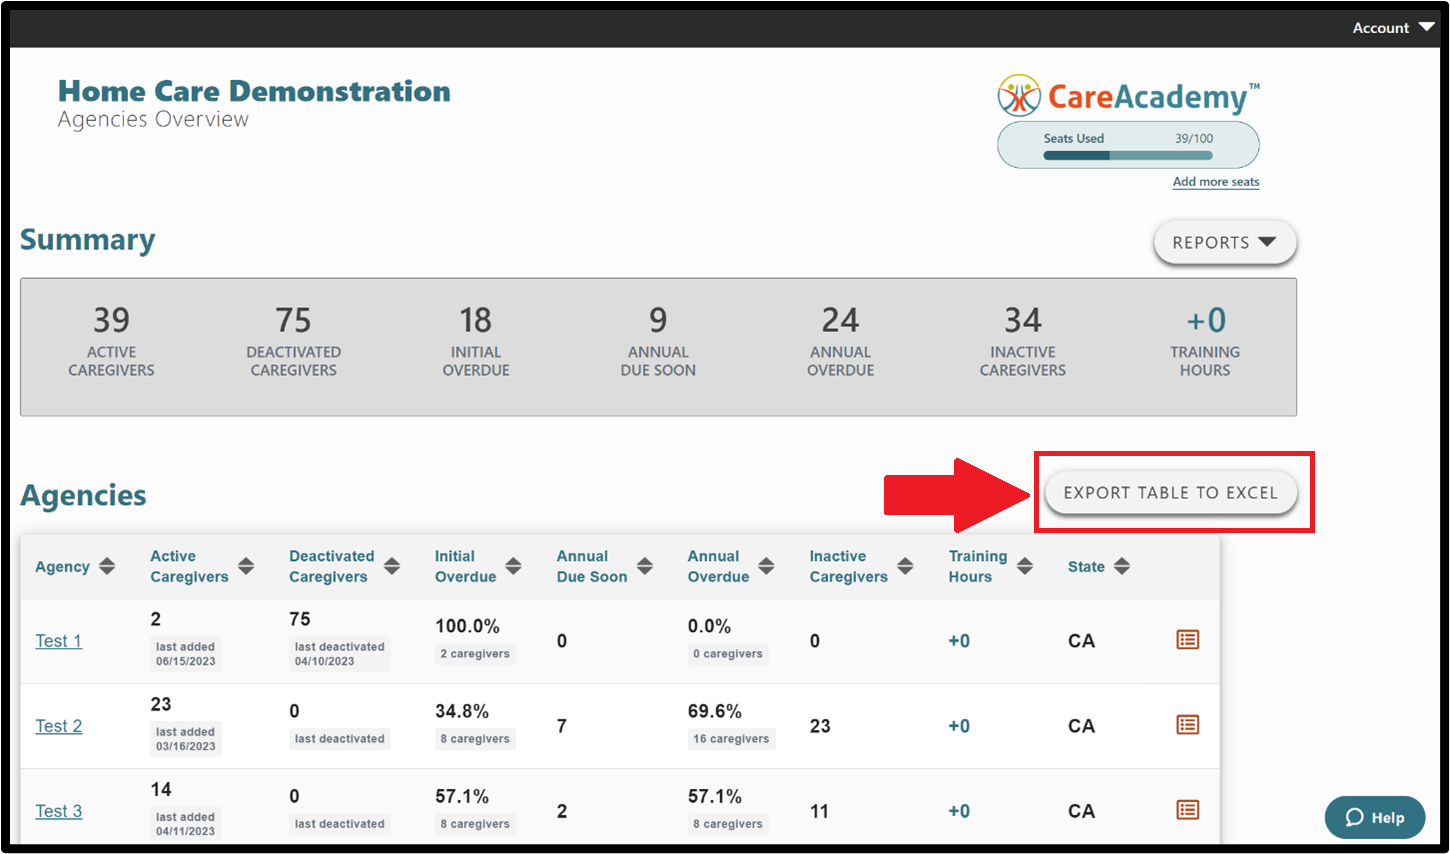Open the Account dropdown menu

[x=1393, y=28]
